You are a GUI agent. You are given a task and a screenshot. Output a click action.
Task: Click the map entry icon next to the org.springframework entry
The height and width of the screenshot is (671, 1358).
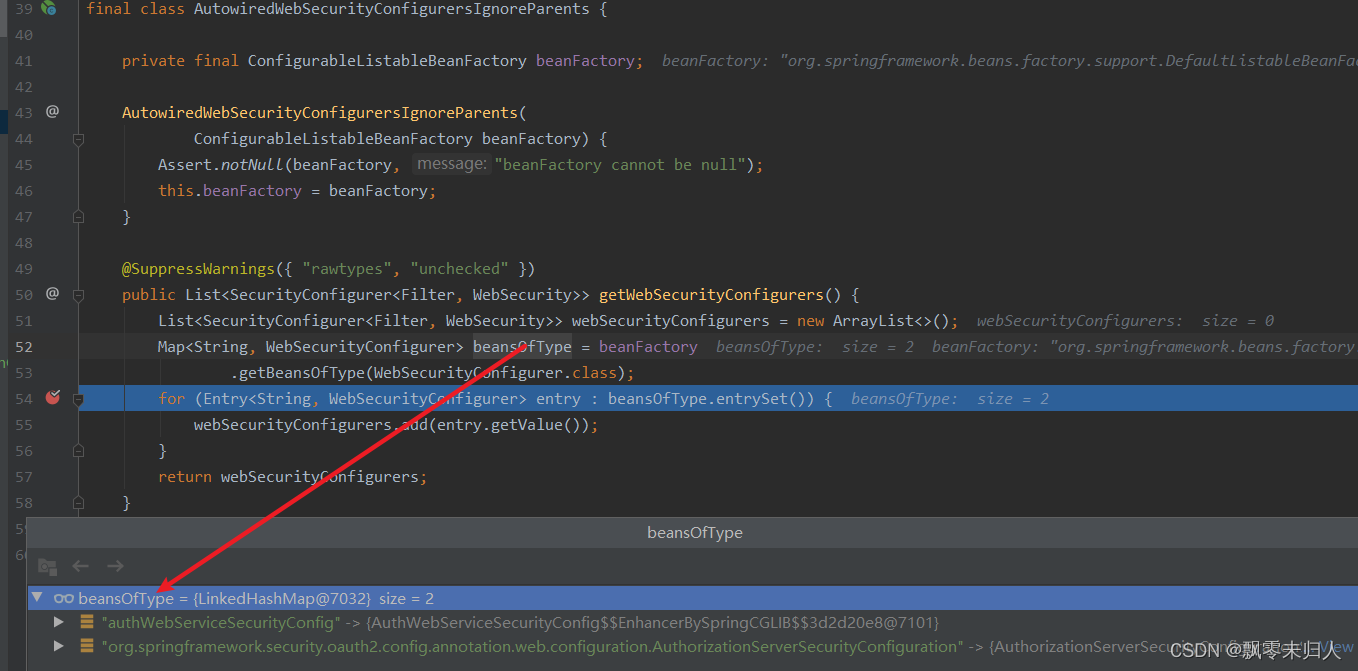tap(85, 646)
